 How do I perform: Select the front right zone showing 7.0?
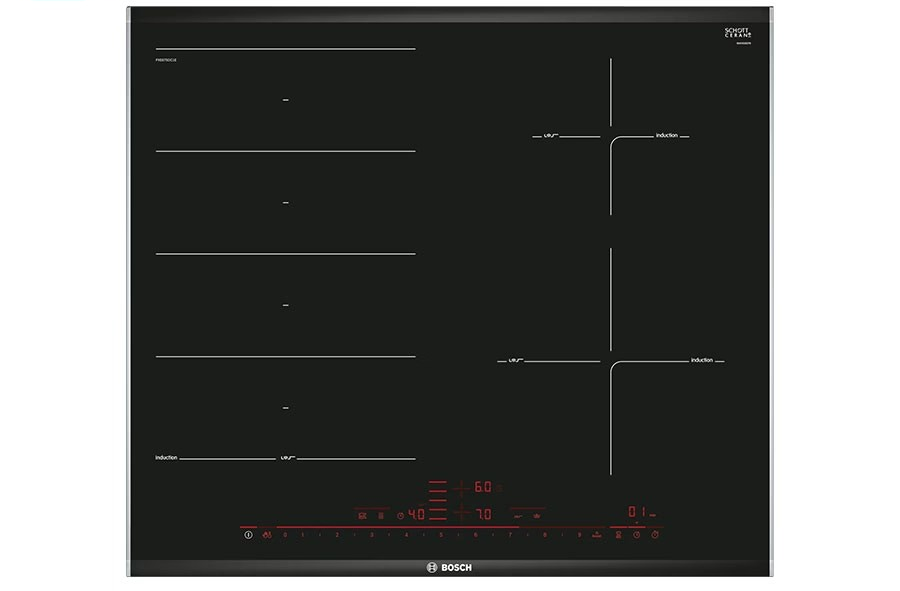pos(482,514)
